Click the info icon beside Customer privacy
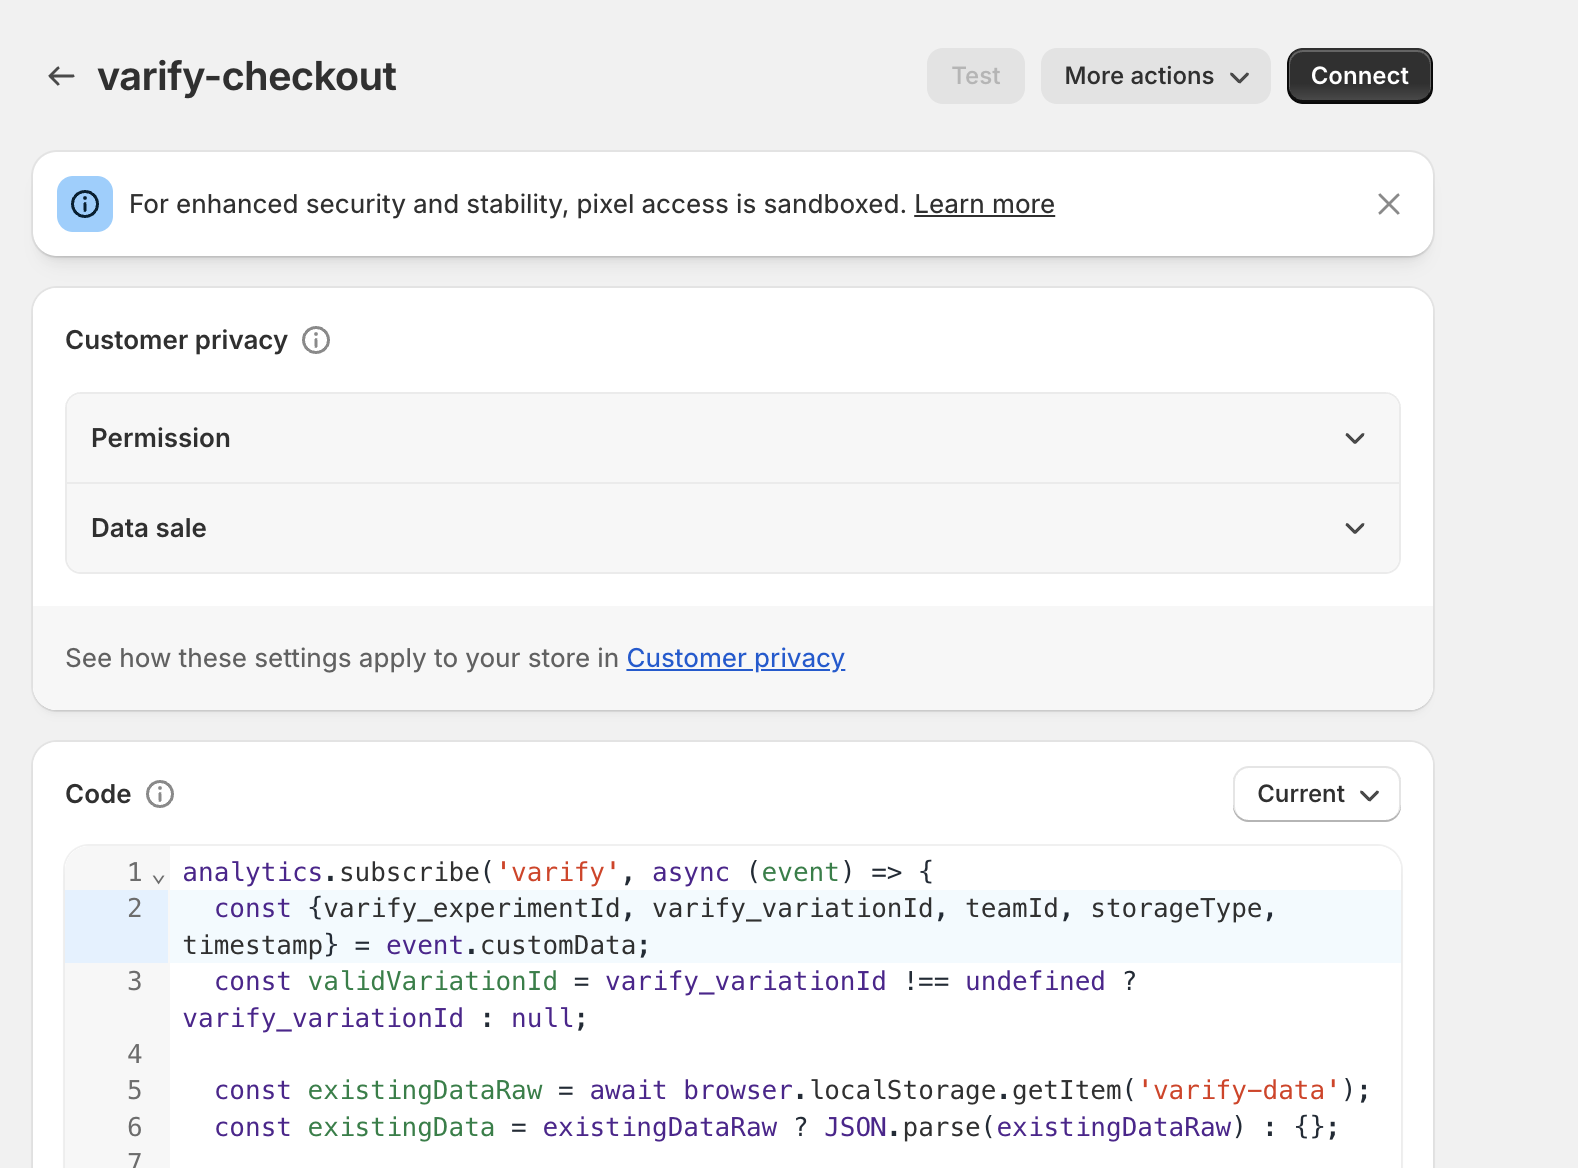Screen dimensions: 1578x1168 tap(316, 340)
